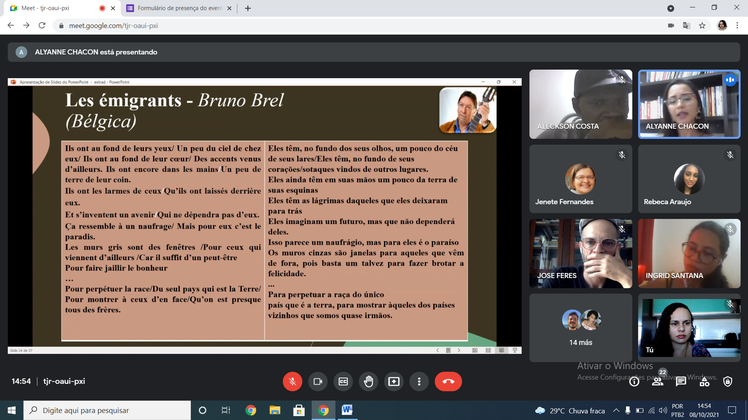The width and height of the screenshot is (748, 420).
Task: Go to next slide in PowerPoint status bar
Action: (459, 350)
